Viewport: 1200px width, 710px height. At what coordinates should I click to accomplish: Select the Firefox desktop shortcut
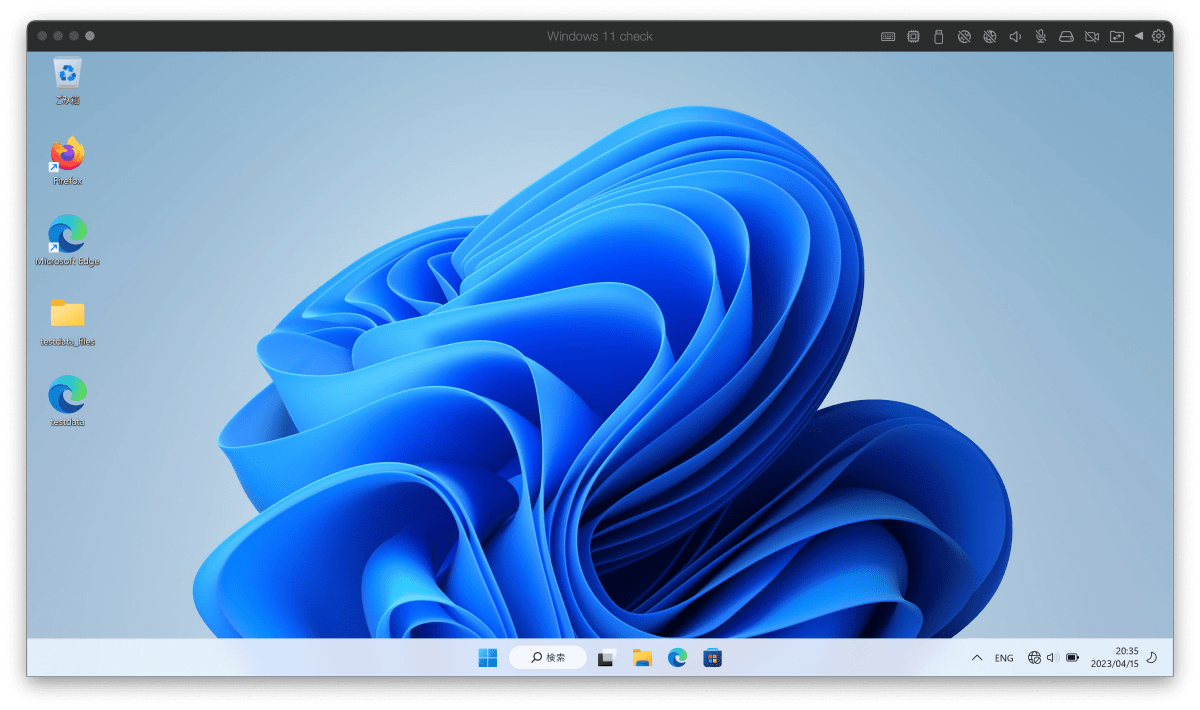pos(67,161)
